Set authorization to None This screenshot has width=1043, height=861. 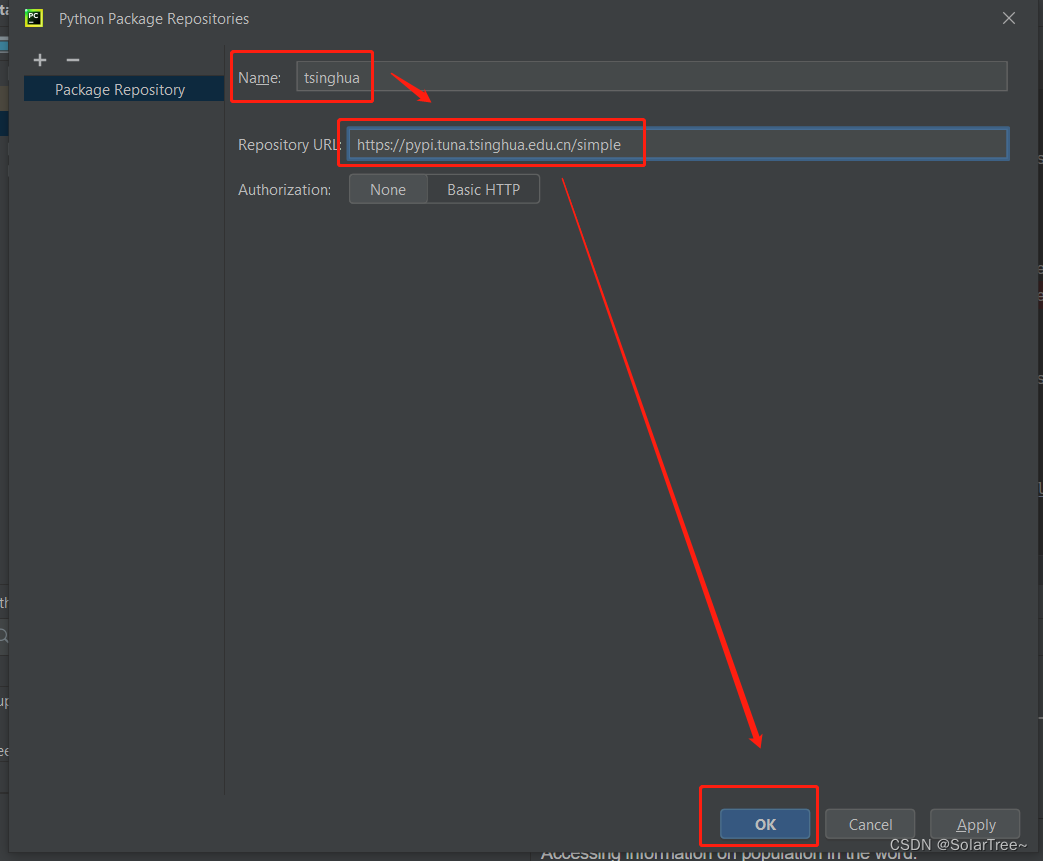point(388,190)
